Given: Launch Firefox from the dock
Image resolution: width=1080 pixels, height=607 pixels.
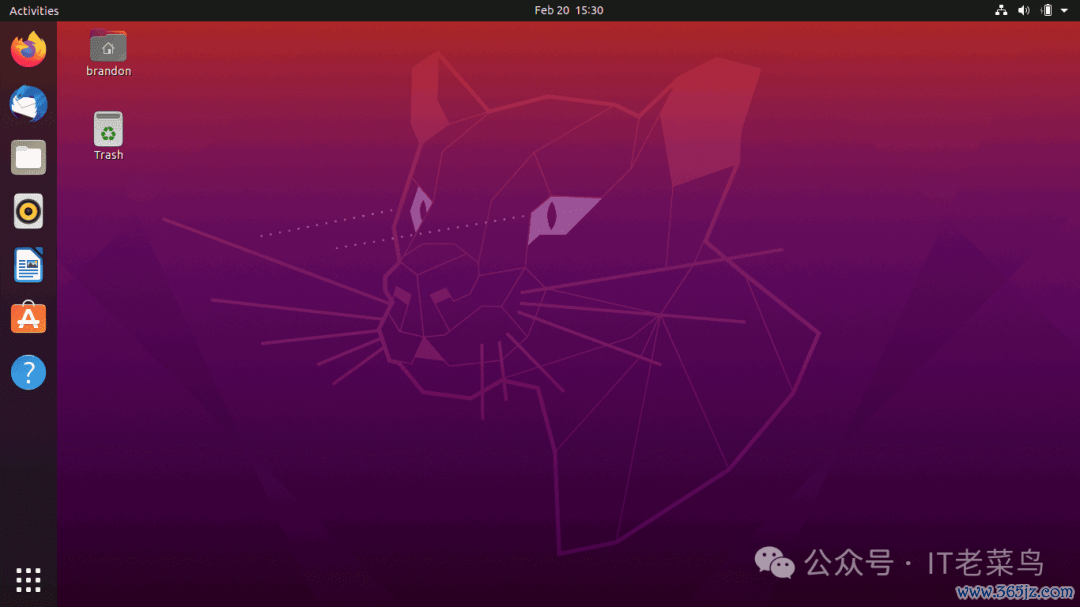Looking at the screenshot, I should point(28,49).
